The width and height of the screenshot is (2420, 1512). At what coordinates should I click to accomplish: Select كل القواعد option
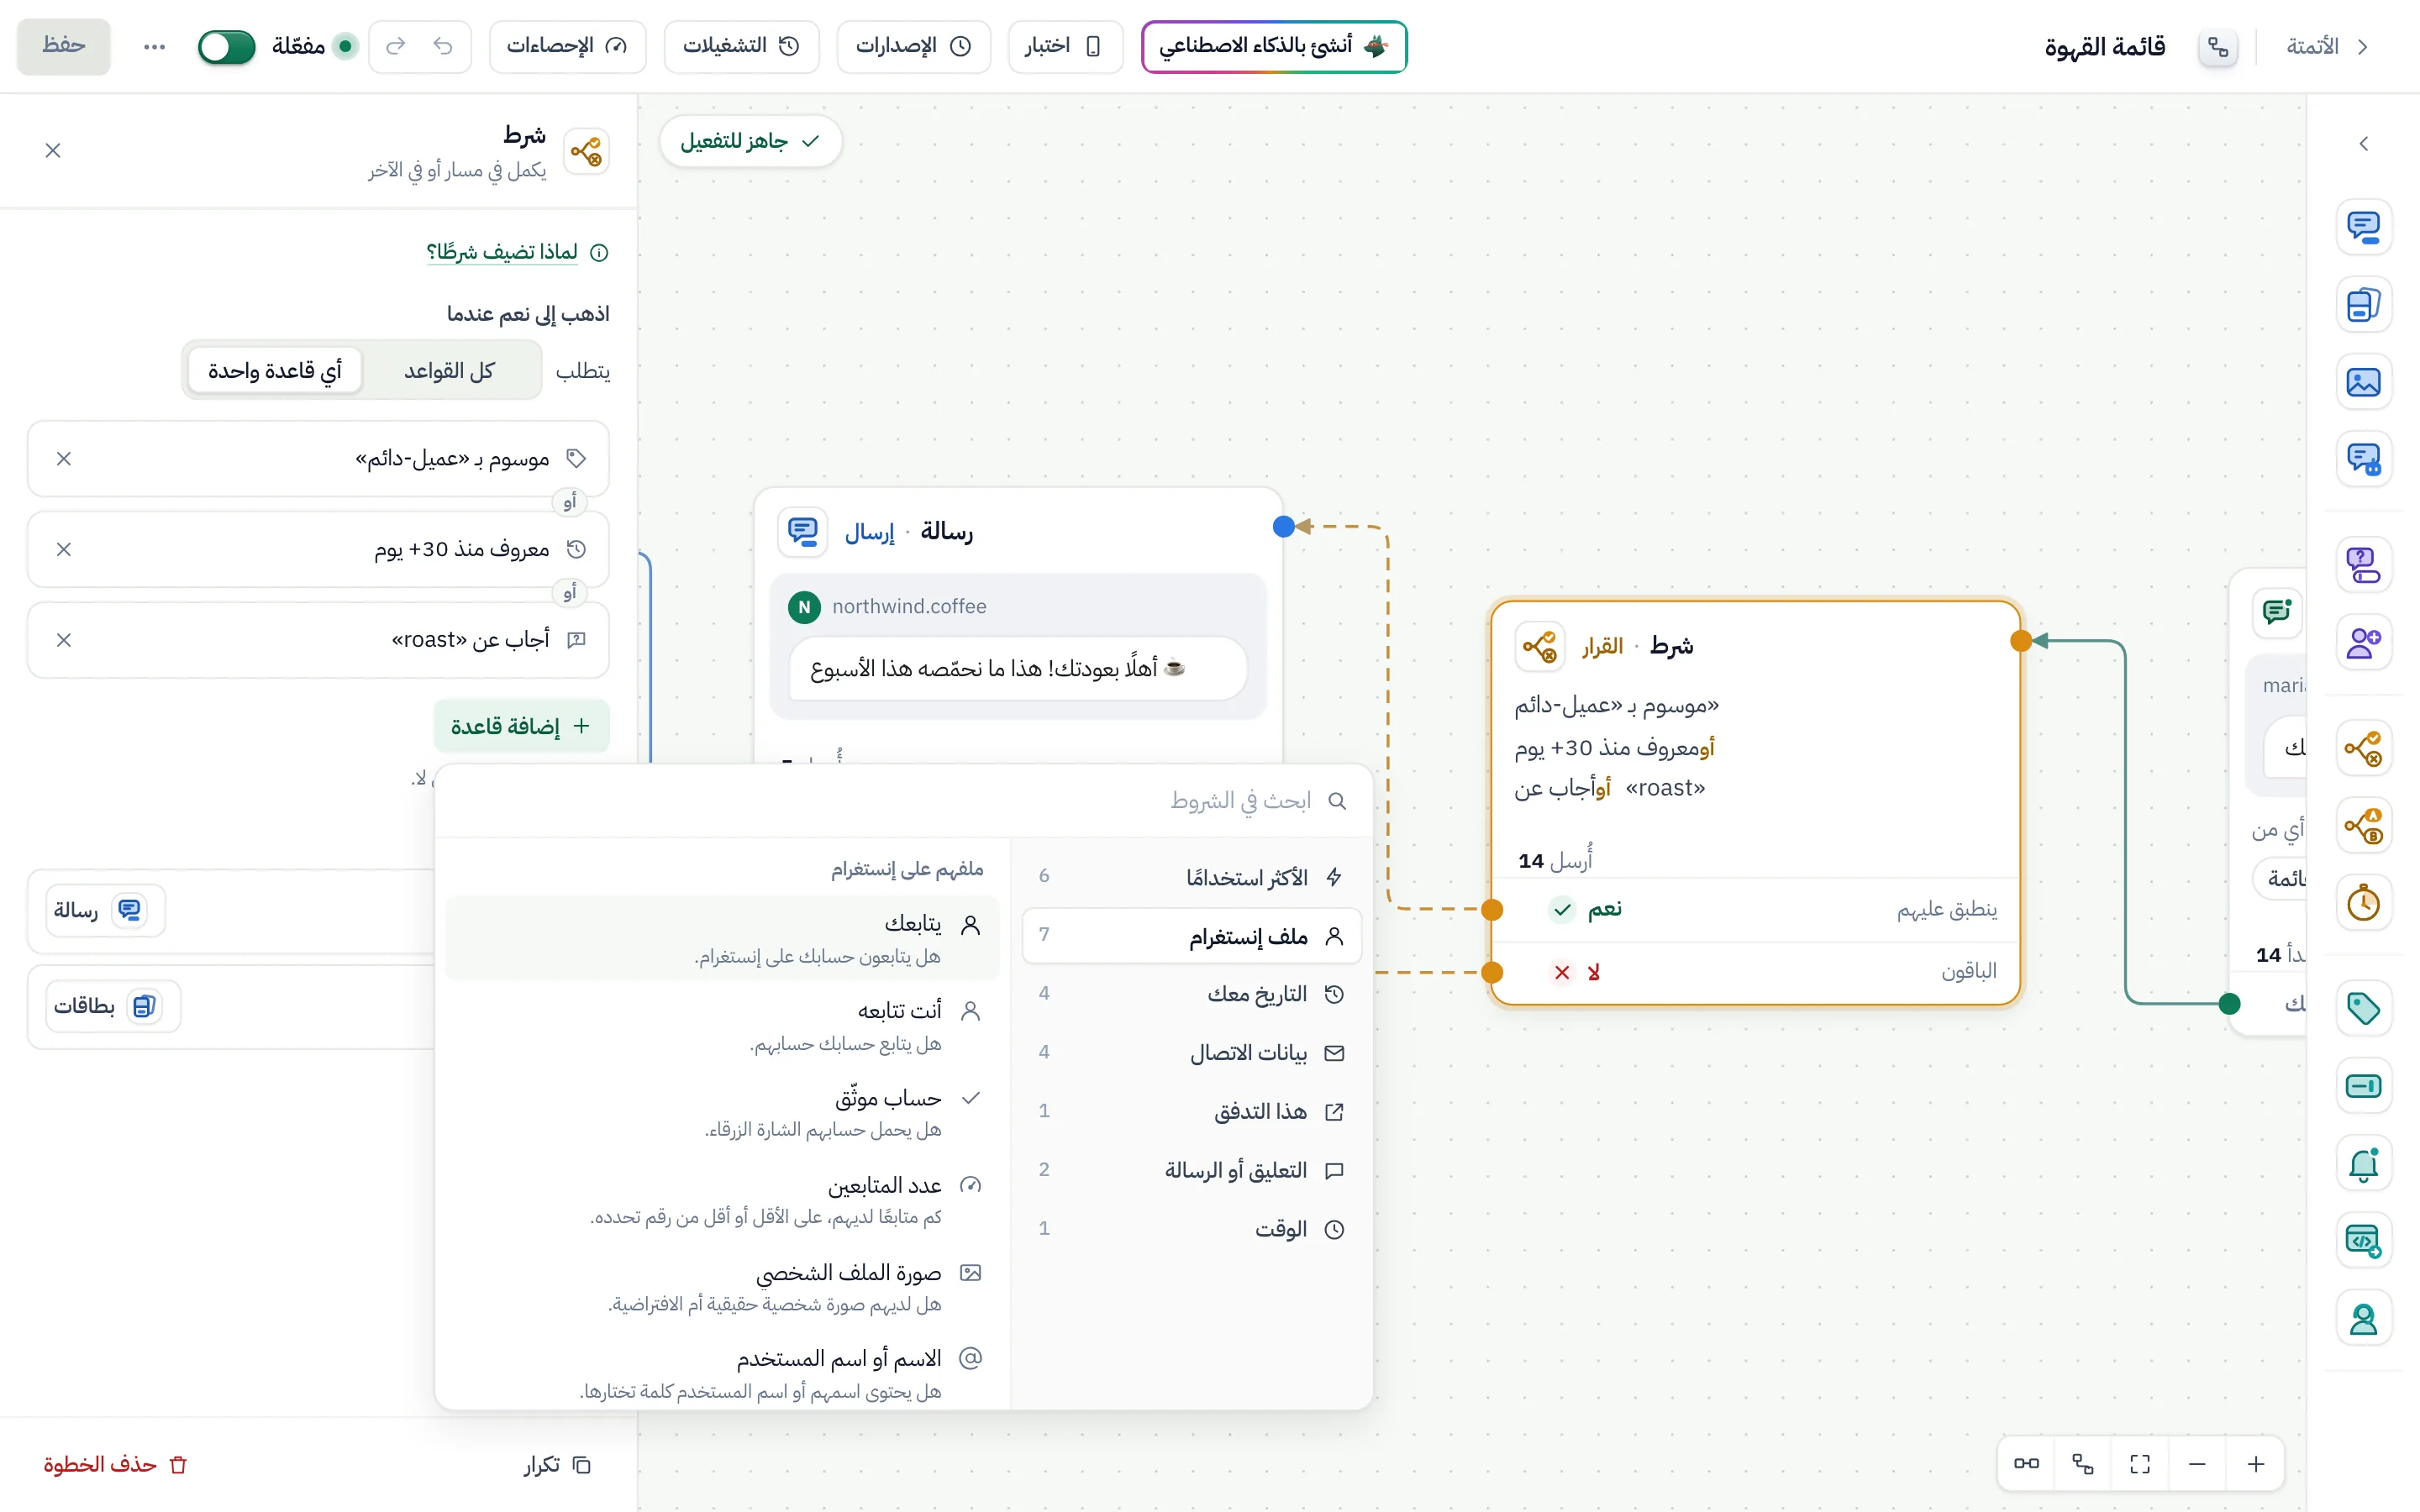[x=449, y=371]
